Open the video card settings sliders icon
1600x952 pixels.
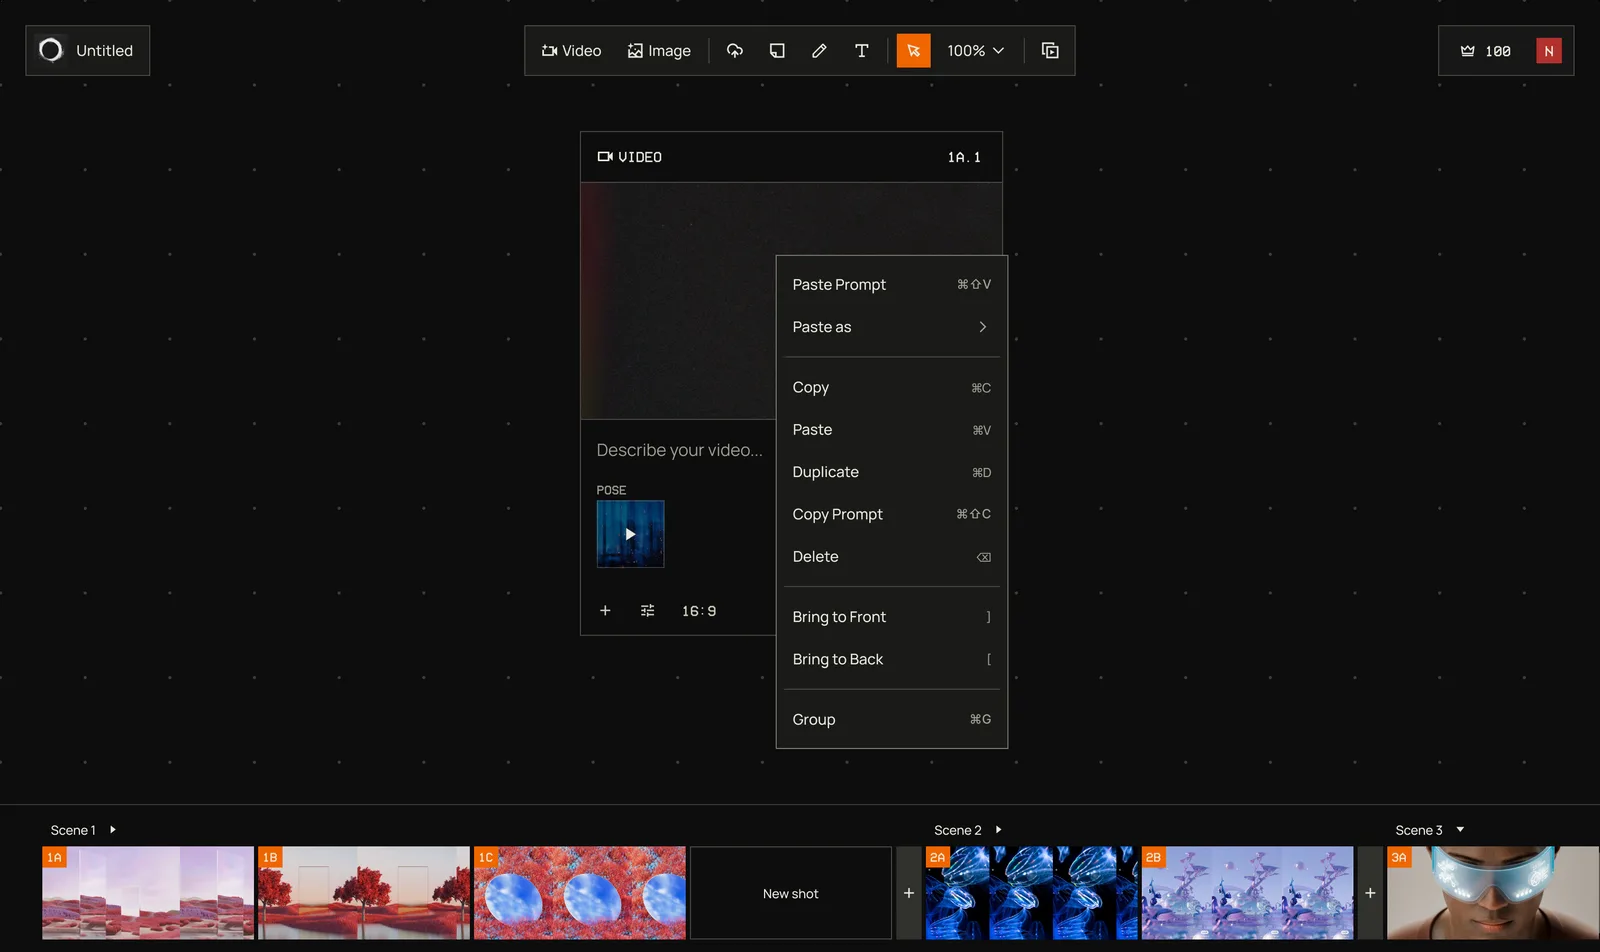point(648,610)
